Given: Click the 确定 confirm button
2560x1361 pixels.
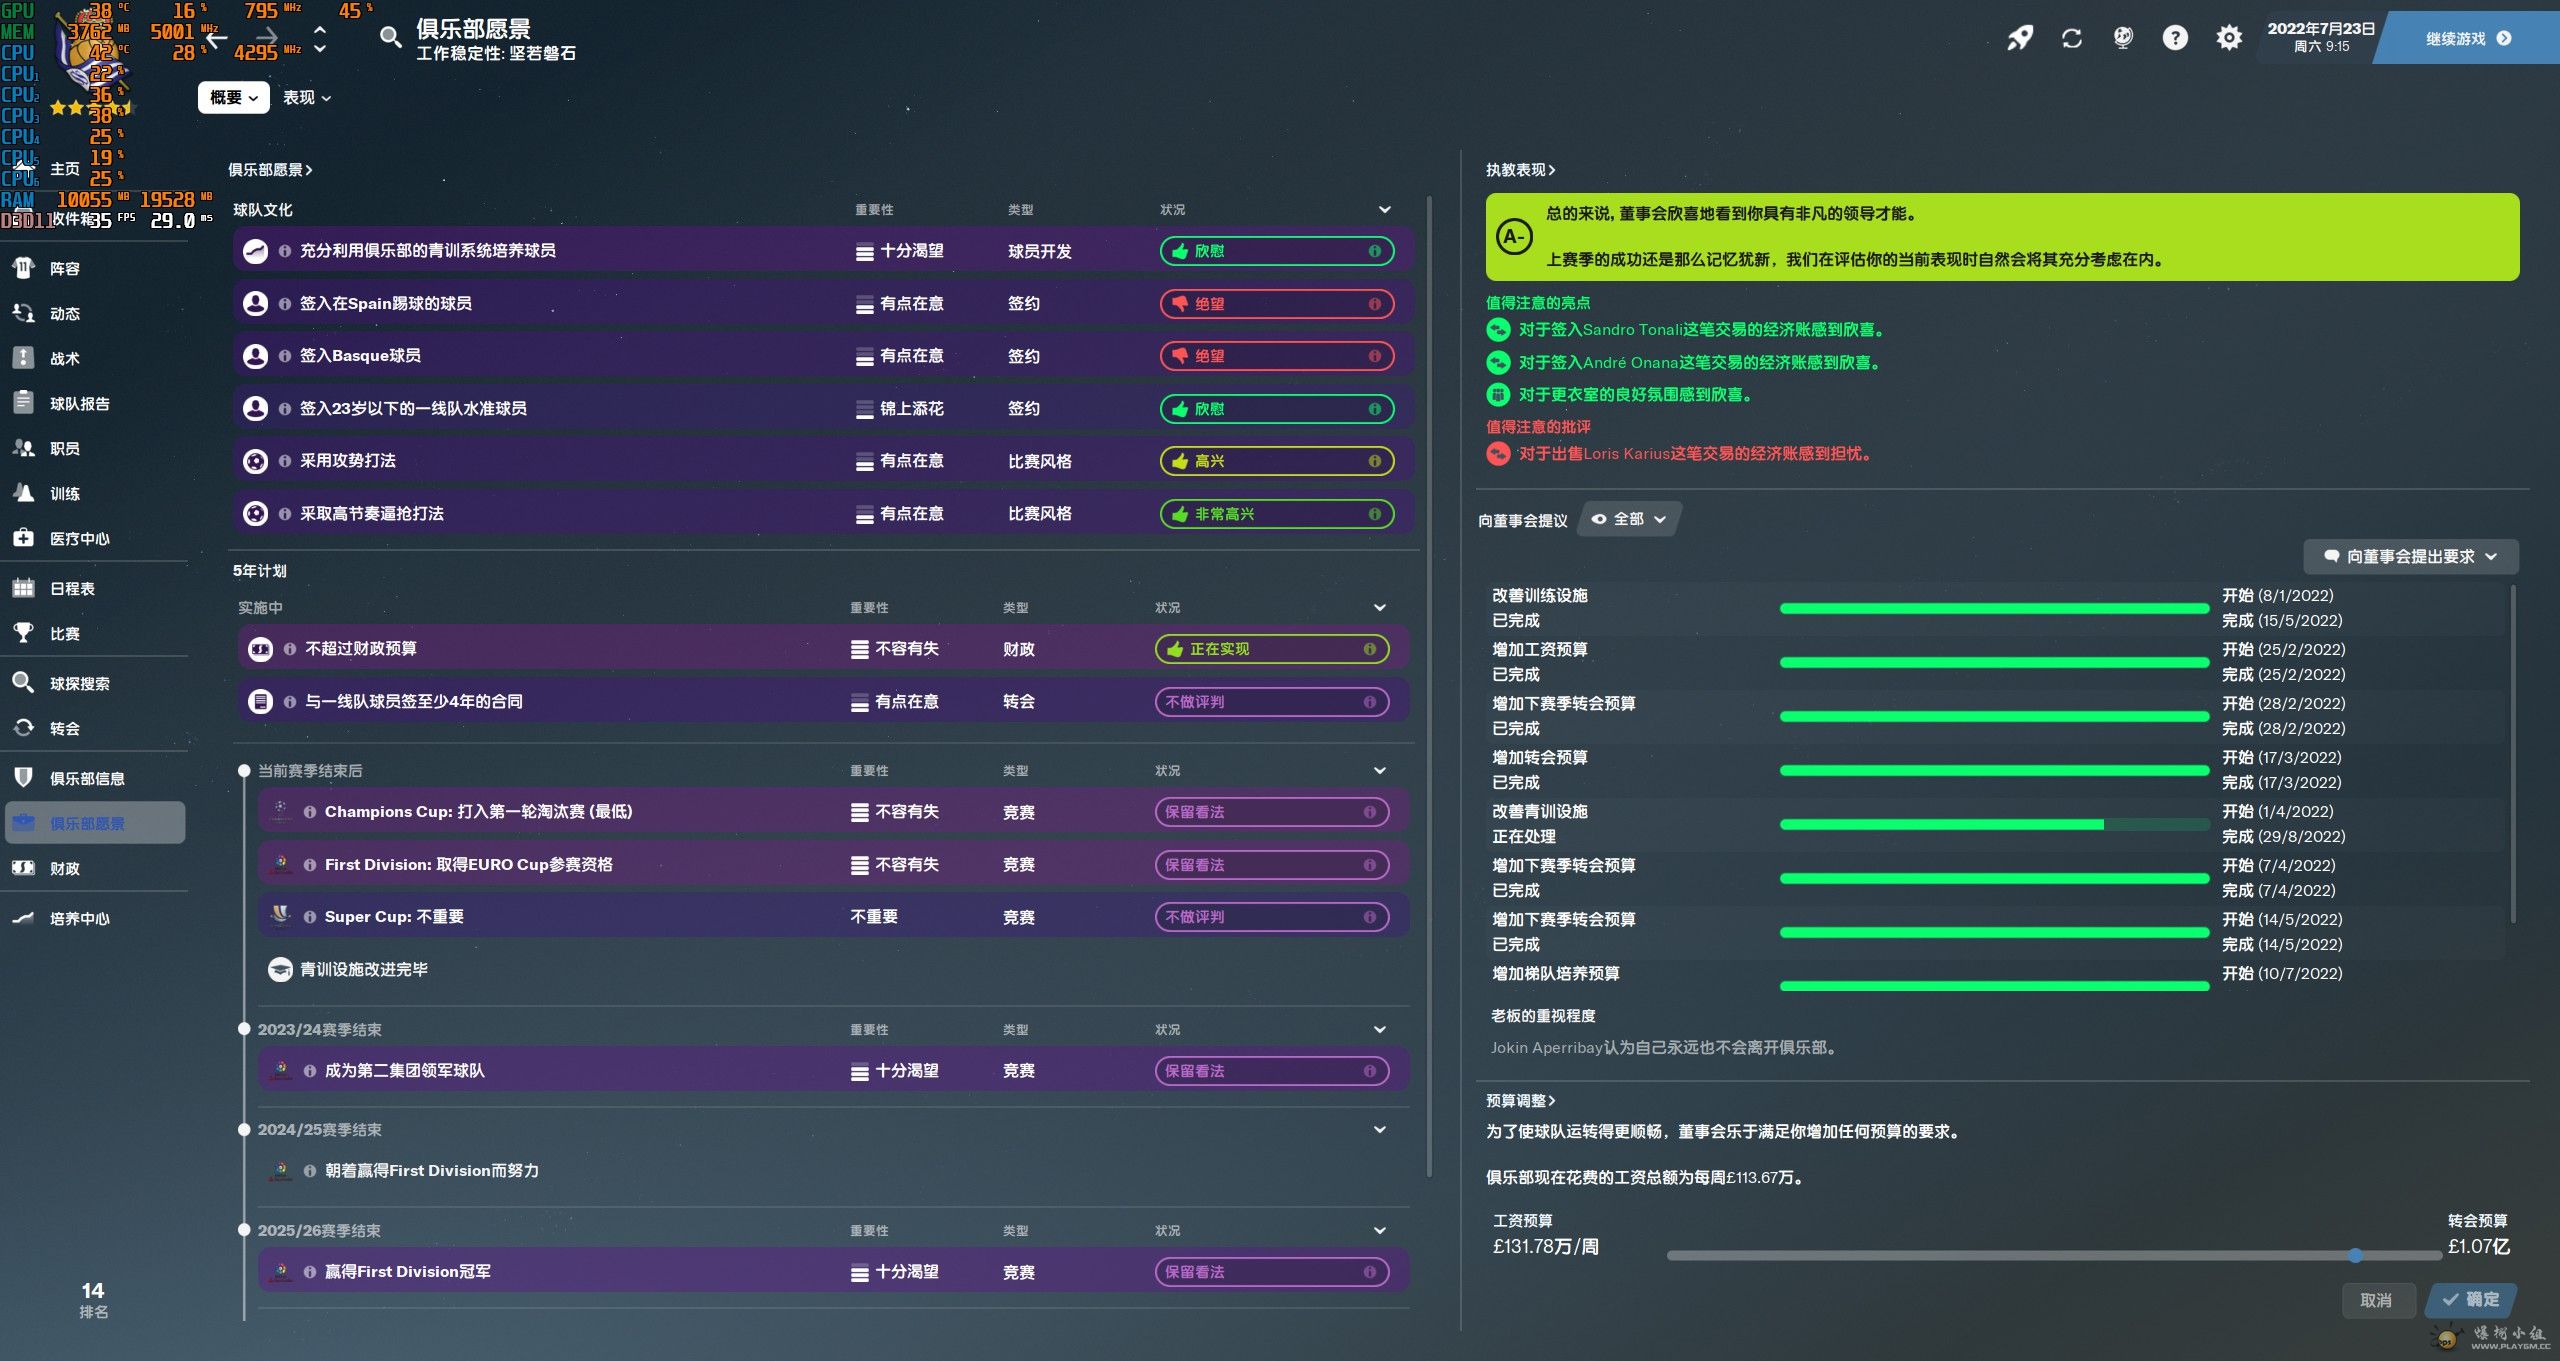Looking at the screenshot, I should (x=2471, y=1300).
